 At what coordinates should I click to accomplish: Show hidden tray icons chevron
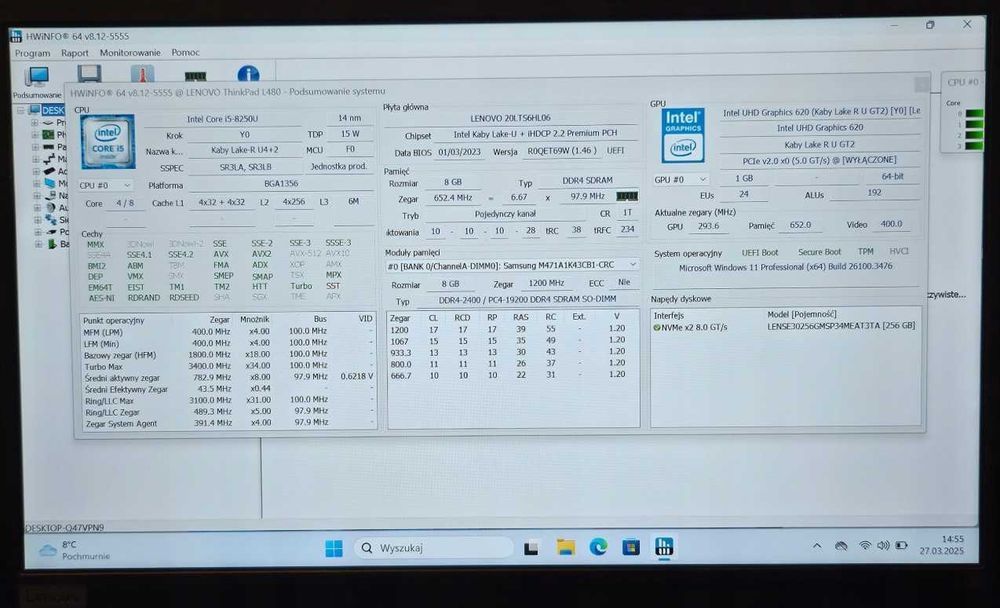(817, 545)
